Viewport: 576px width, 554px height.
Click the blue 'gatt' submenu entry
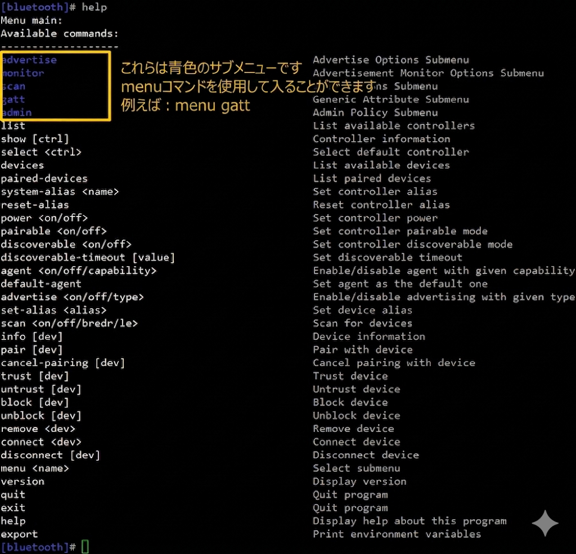tap(14, 100)
